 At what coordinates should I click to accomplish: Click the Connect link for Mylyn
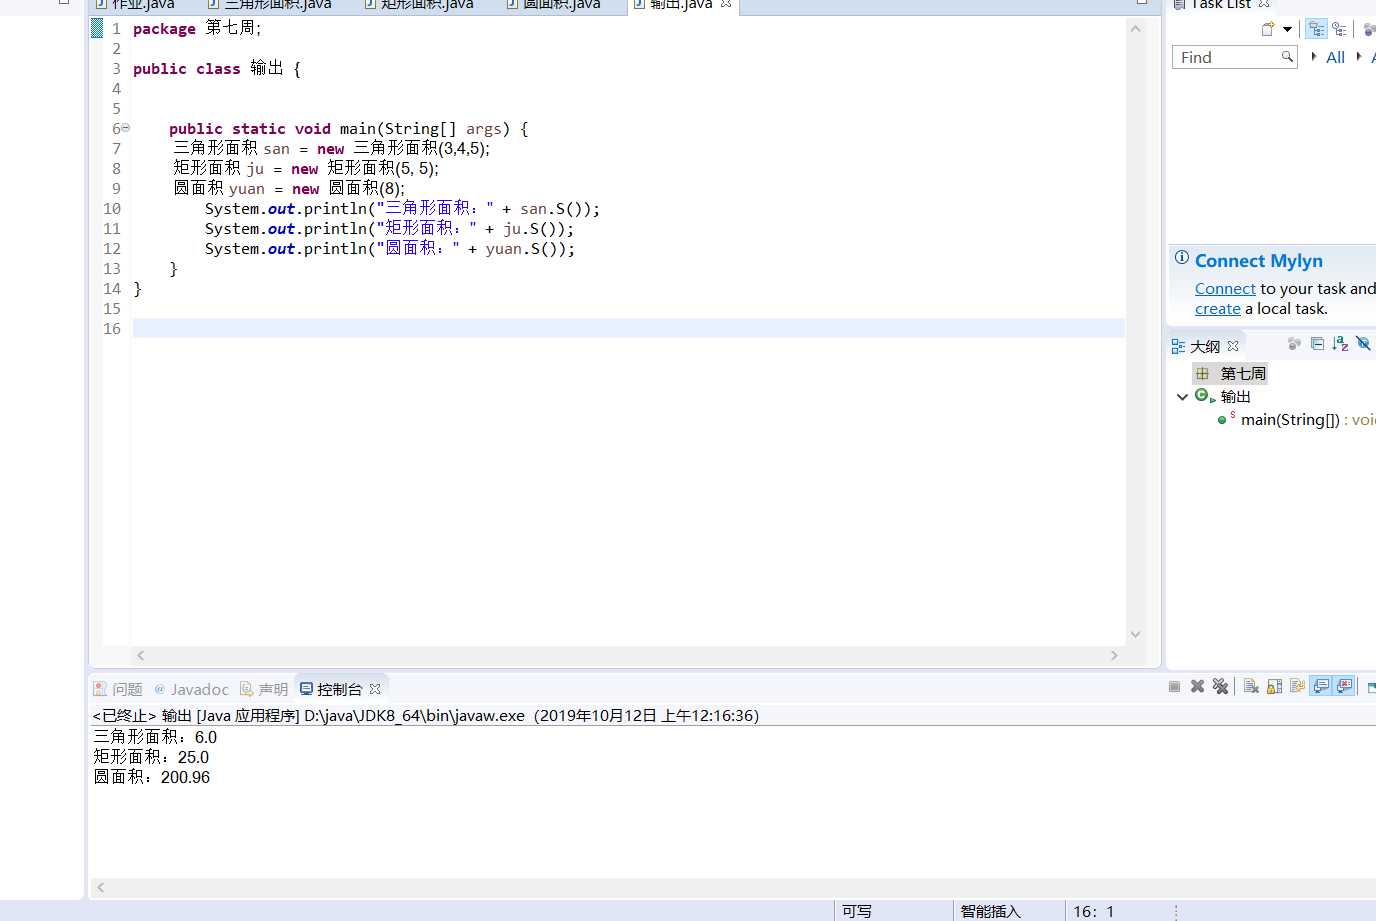pos(1225,288)
